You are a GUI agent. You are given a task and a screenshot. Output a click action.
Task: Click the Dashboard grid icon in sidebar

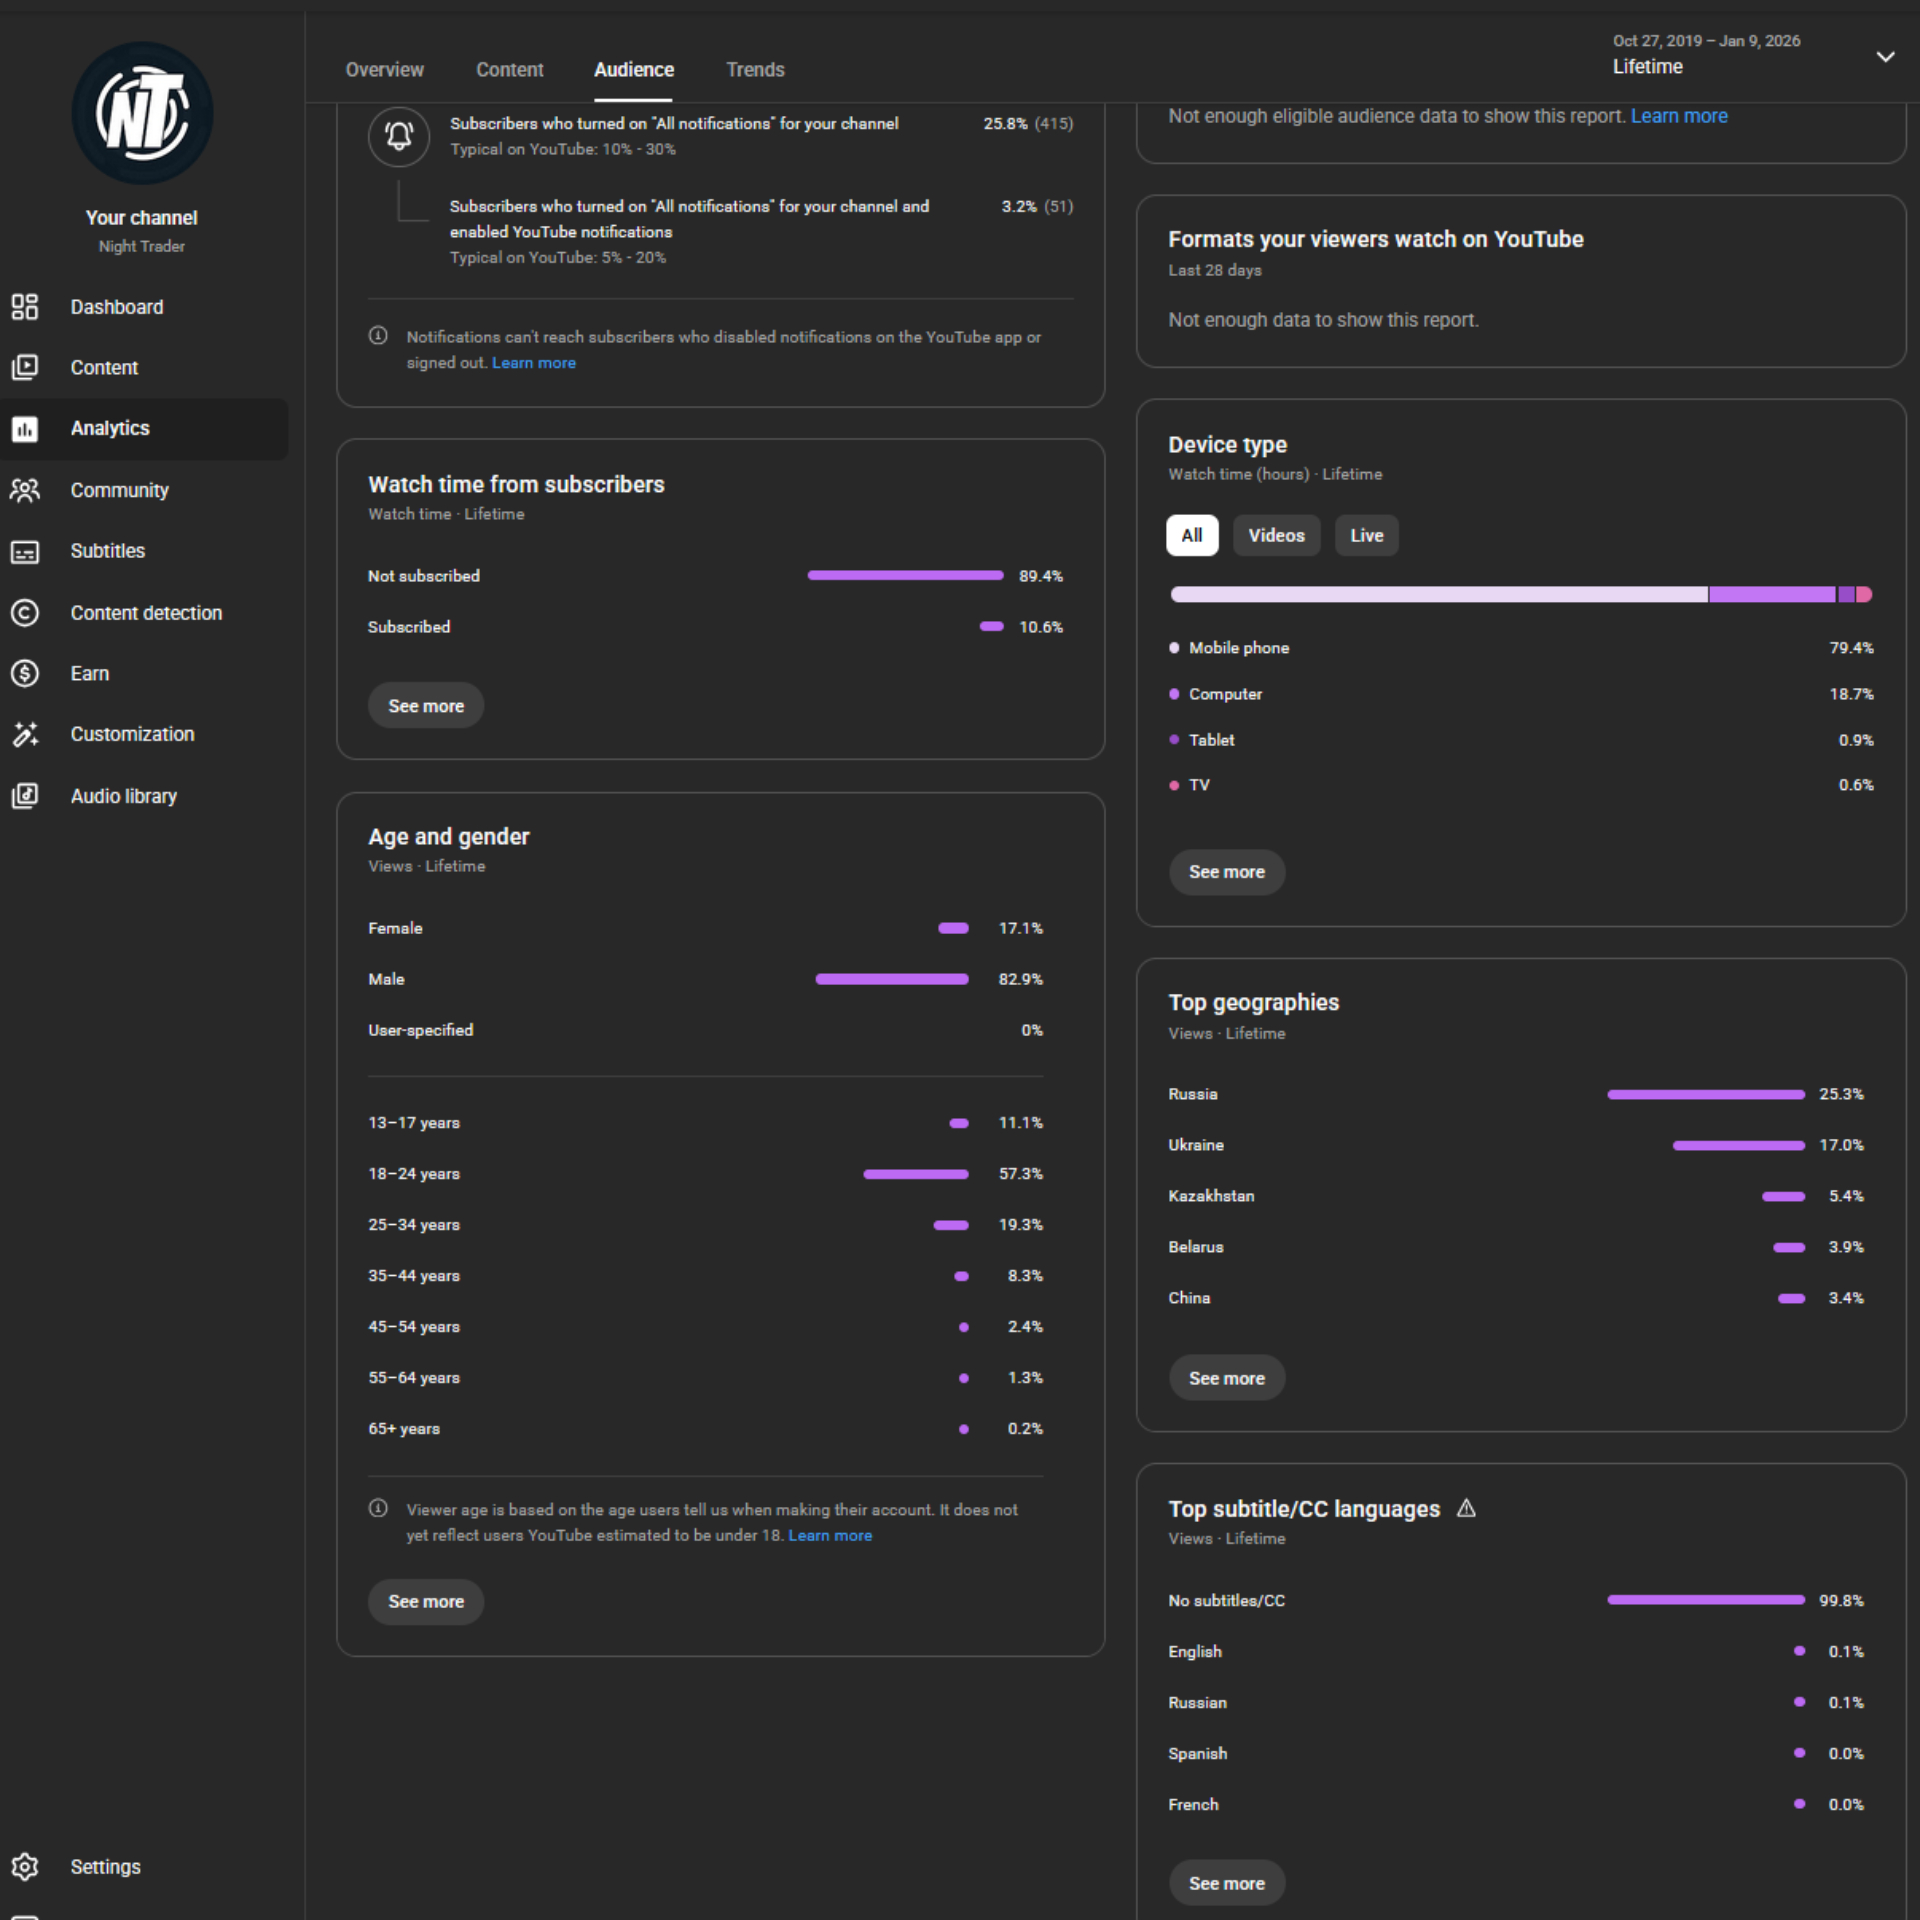pos(25,307)
